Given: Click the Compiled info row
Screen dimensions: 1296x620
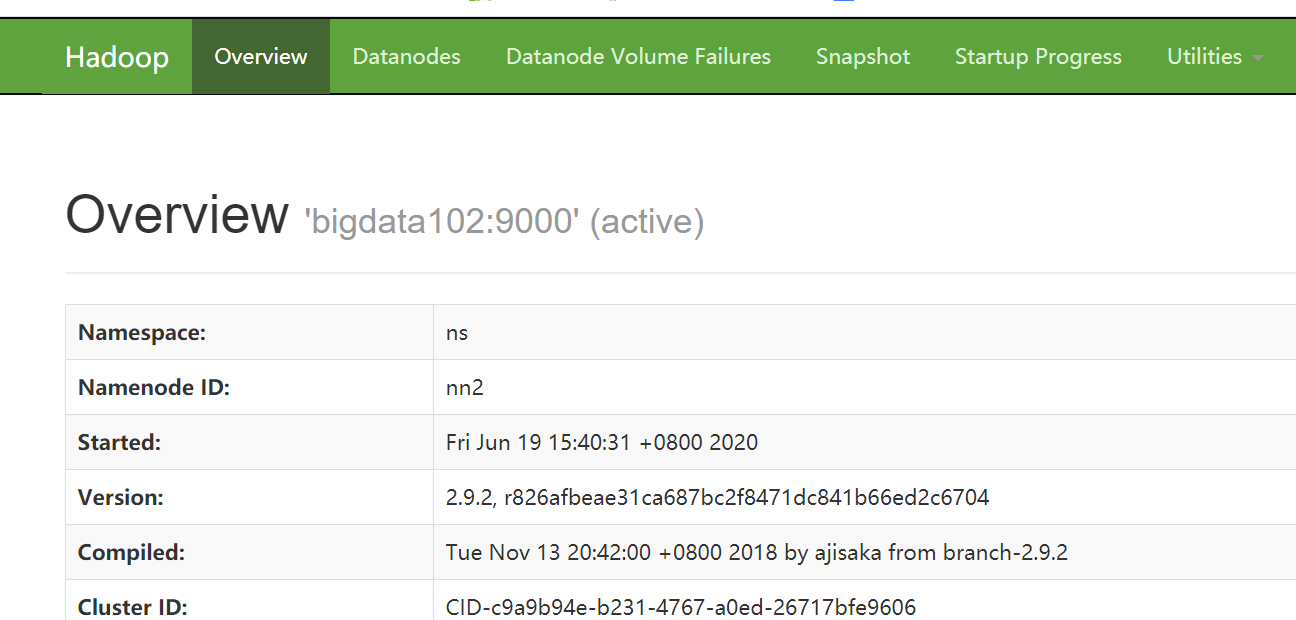Looking at the screenshot, I should pos(756,552).
